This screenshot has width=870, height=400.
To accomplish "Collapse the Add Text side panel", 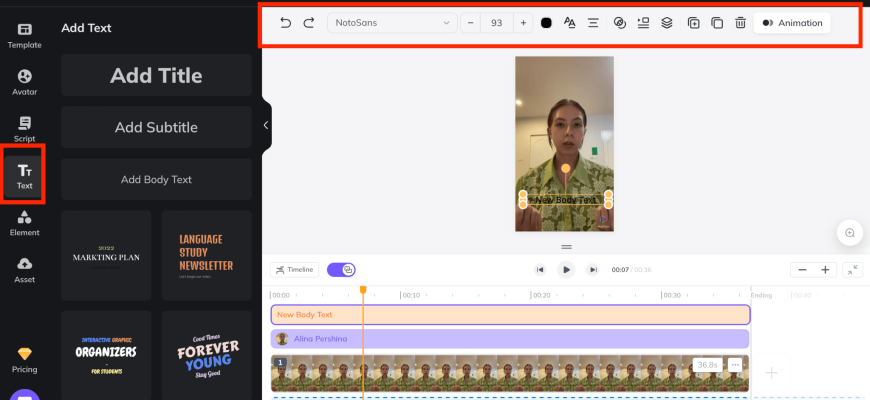I will coord(265,125).
